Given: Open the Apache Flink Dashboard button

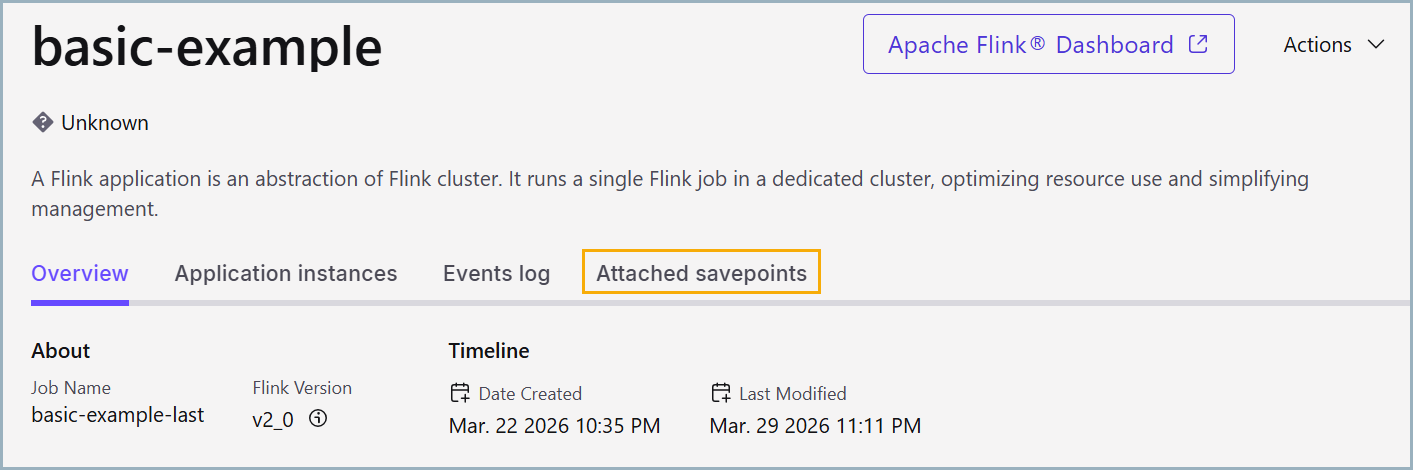Looking at the screenshot, I should (x=1047, y=45).
